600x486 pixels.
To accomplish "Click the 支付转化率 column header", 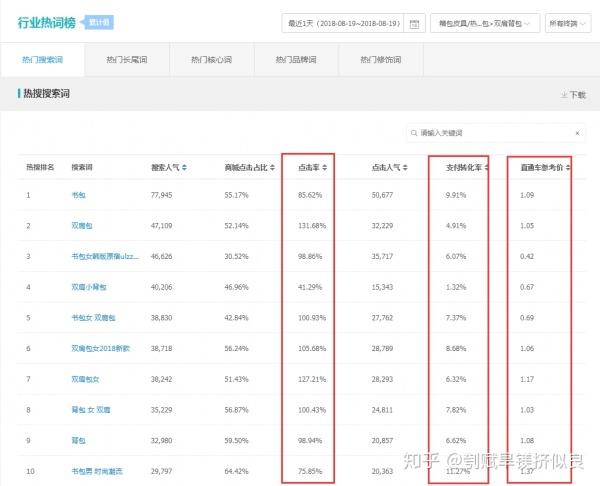I will point(464,167).
